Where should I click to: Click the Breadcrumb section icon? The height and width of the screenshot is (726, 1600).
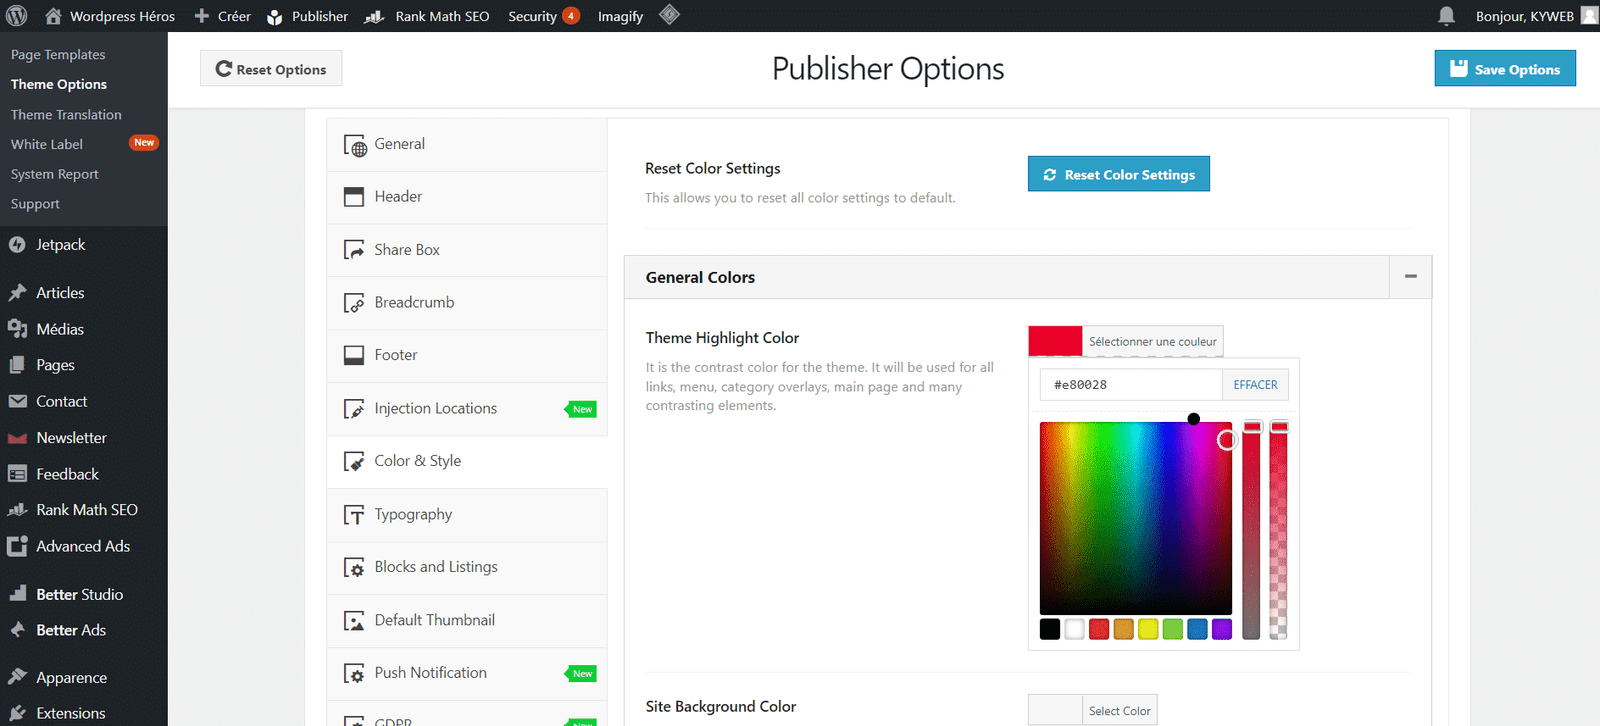point(354,303)
